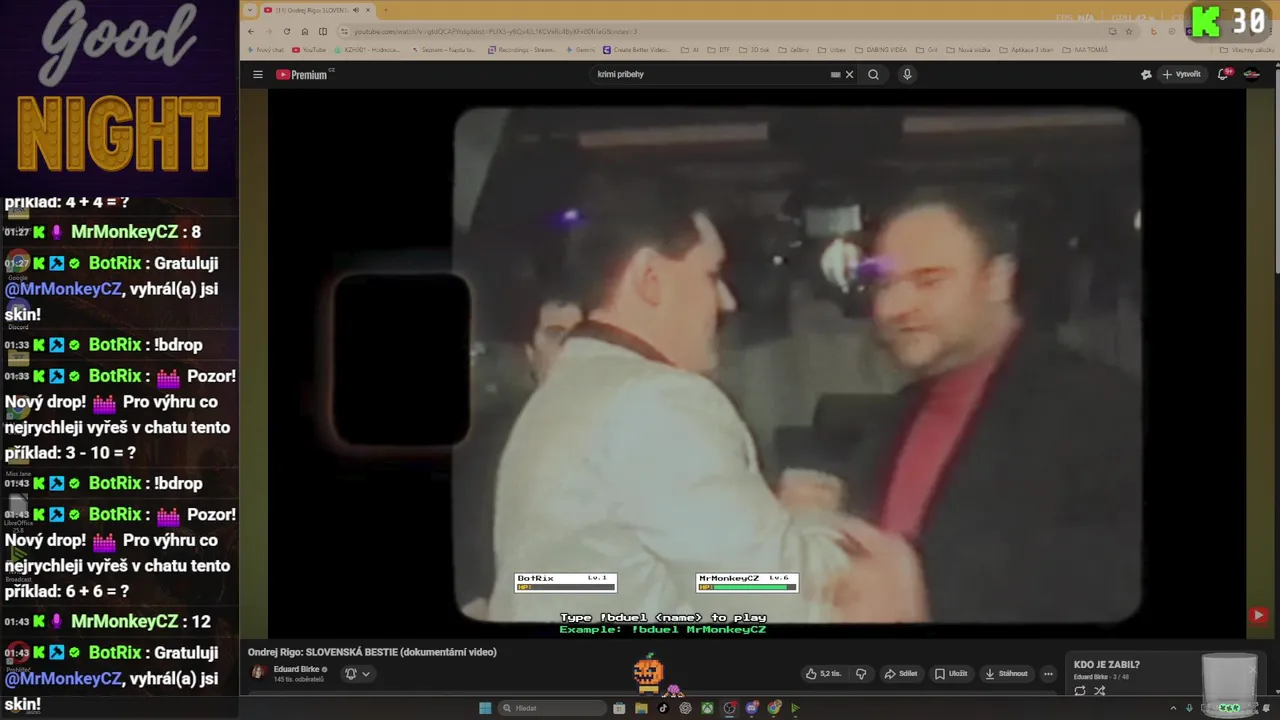Click the taskbar Hledat search box
This screenshot has height=720, width=1280.
[x=553, y=708]
